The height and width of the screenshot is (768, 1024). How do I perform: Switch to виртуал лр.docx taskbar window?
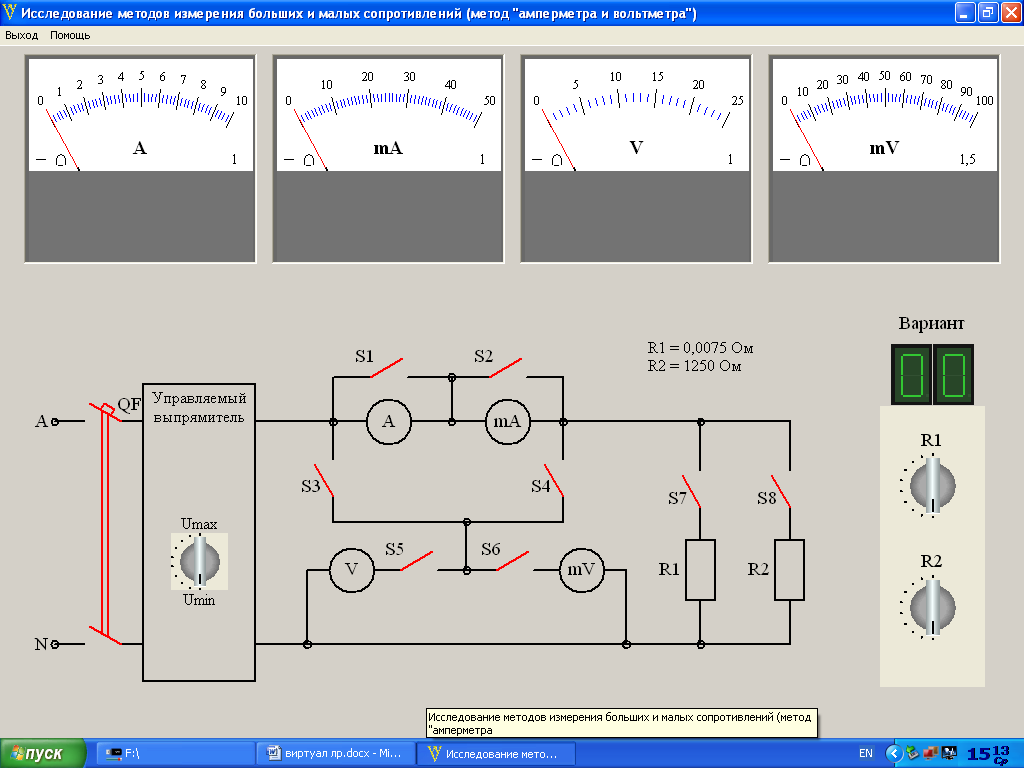point(336,754)
